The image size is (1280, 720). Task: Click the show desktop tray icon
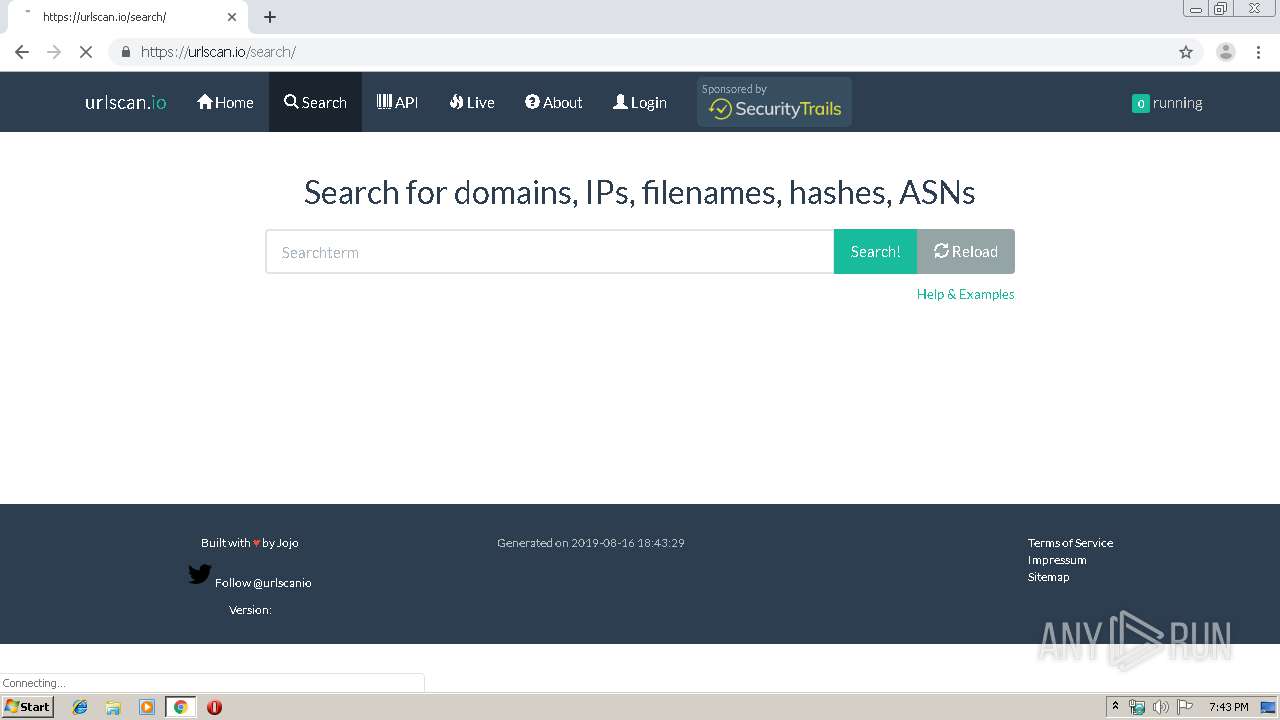coord(1269,707)
